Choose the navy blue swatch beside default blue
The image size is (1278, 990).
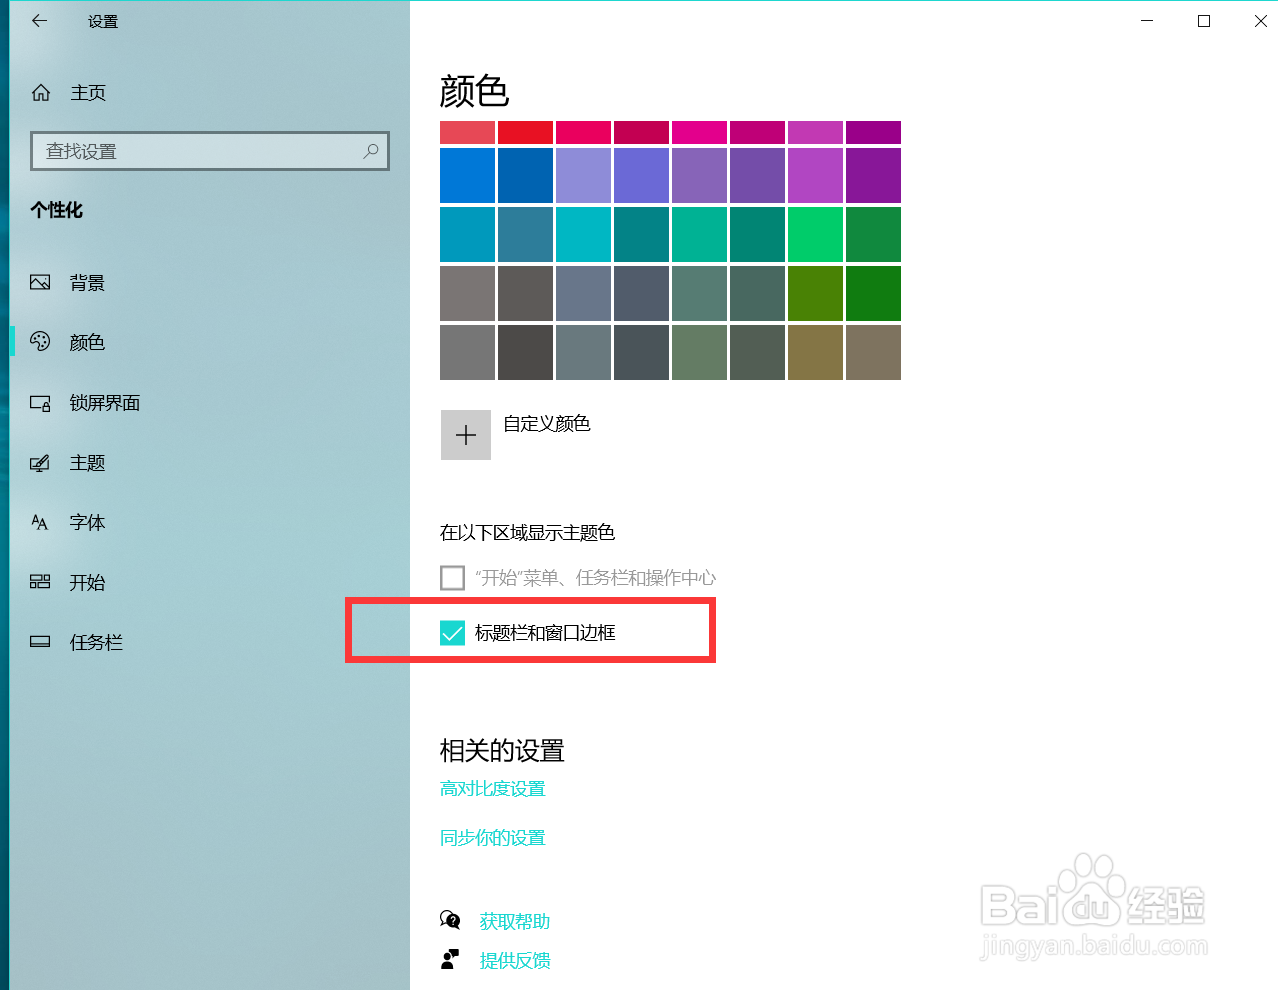click(x=525, y=175)
